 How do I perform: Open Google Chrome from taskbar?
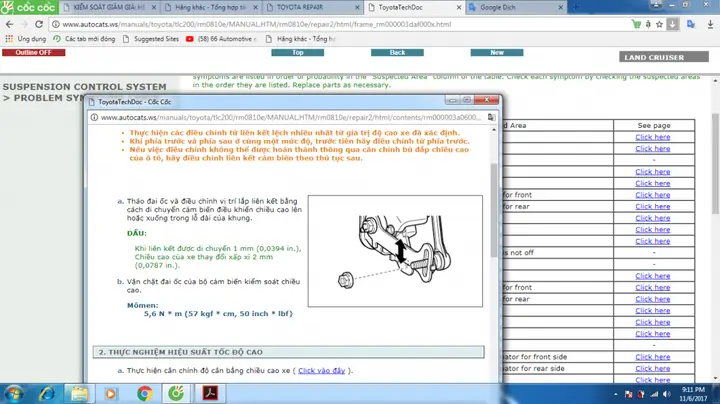tap(144, 394)
